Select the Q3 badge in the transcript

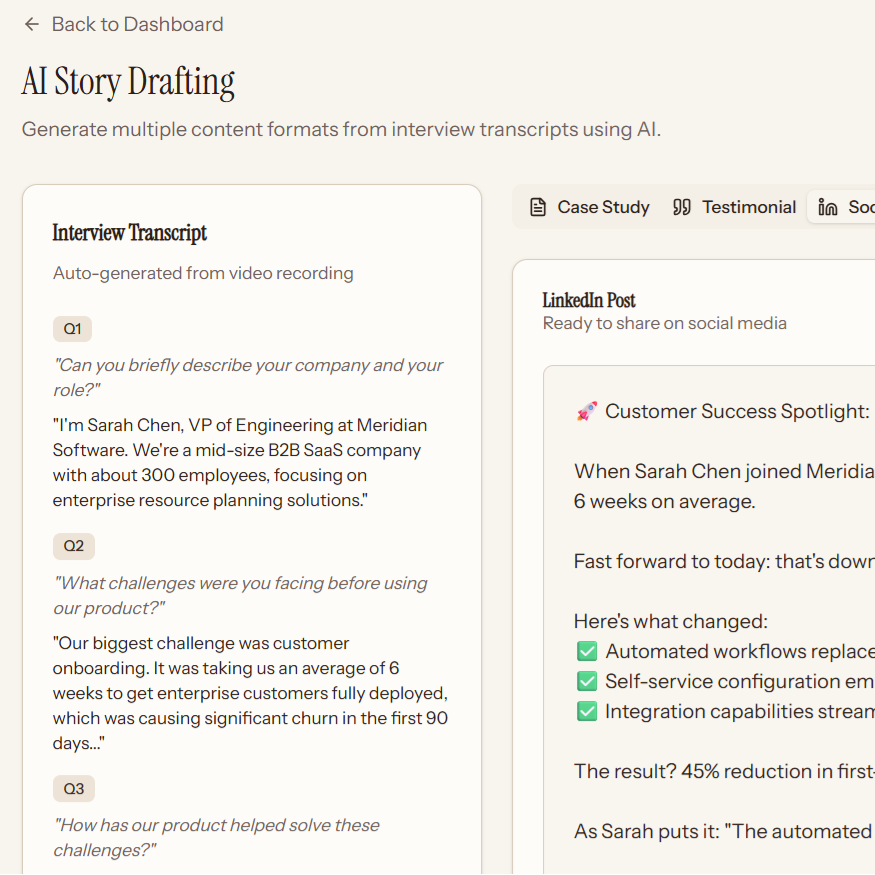pos(74,789)
